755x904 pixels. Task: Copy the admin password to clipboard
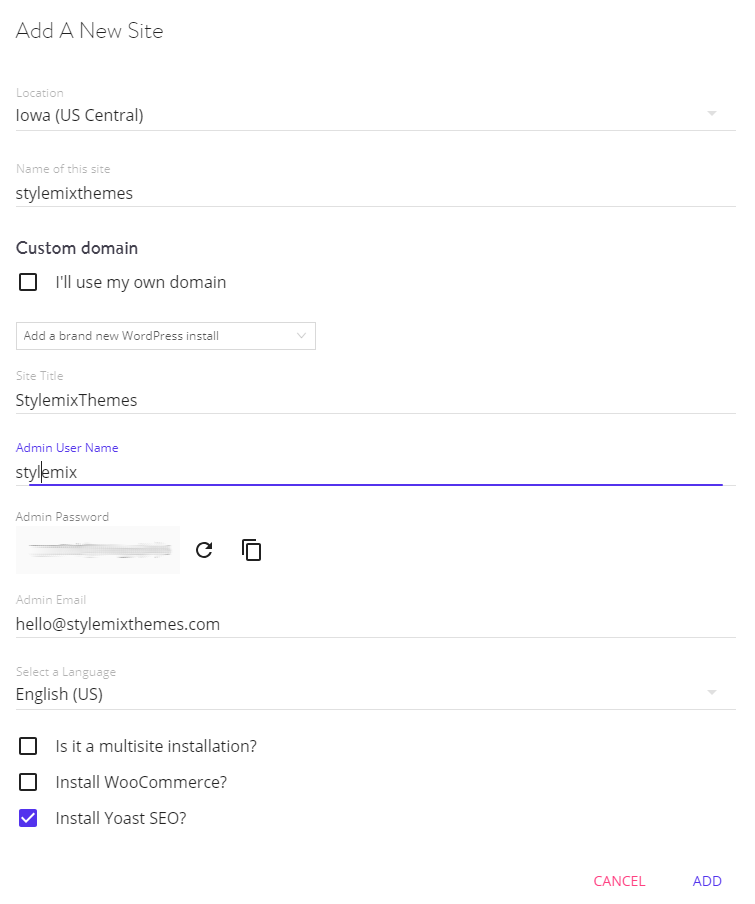252,550
